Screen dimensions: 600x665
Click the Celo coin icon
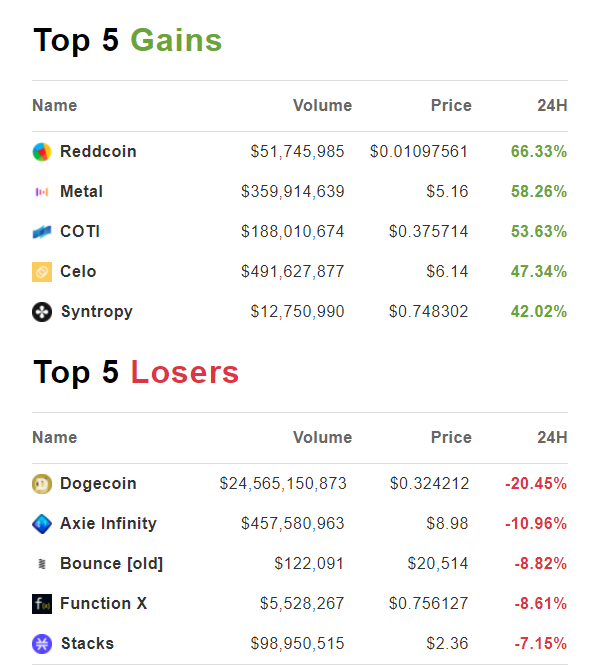(x=42, y=272)
